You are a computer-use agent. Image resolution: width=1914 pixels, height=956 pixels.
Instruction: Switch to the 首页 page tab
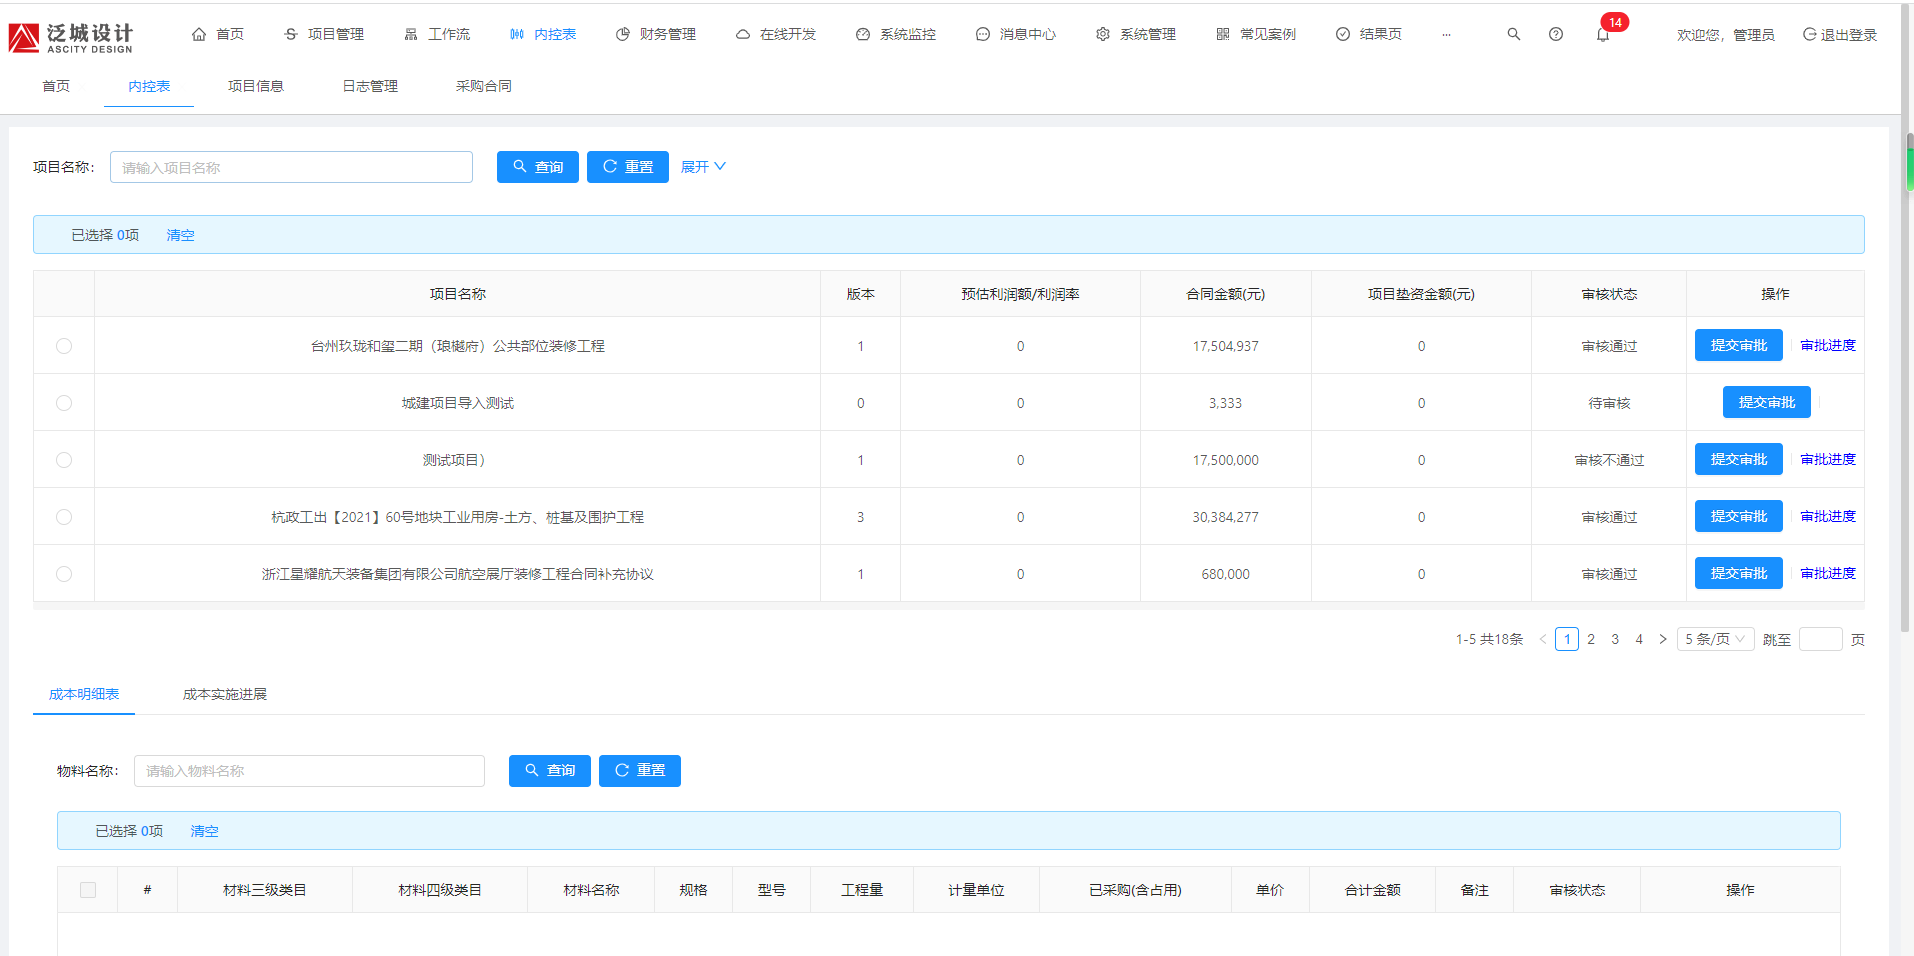56,86
